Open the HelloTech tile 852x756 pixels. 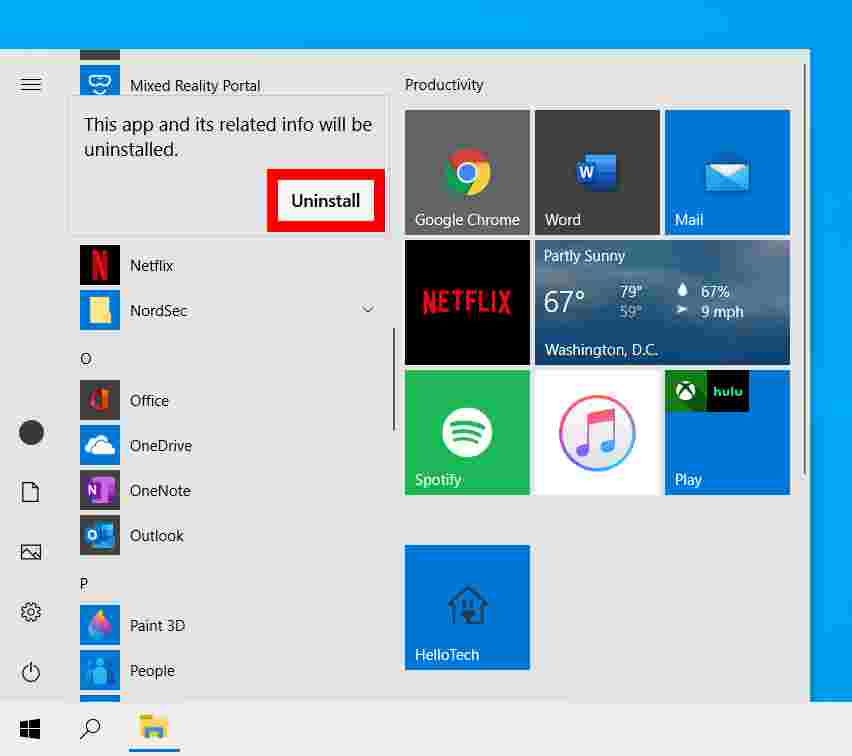pos(467,607)
